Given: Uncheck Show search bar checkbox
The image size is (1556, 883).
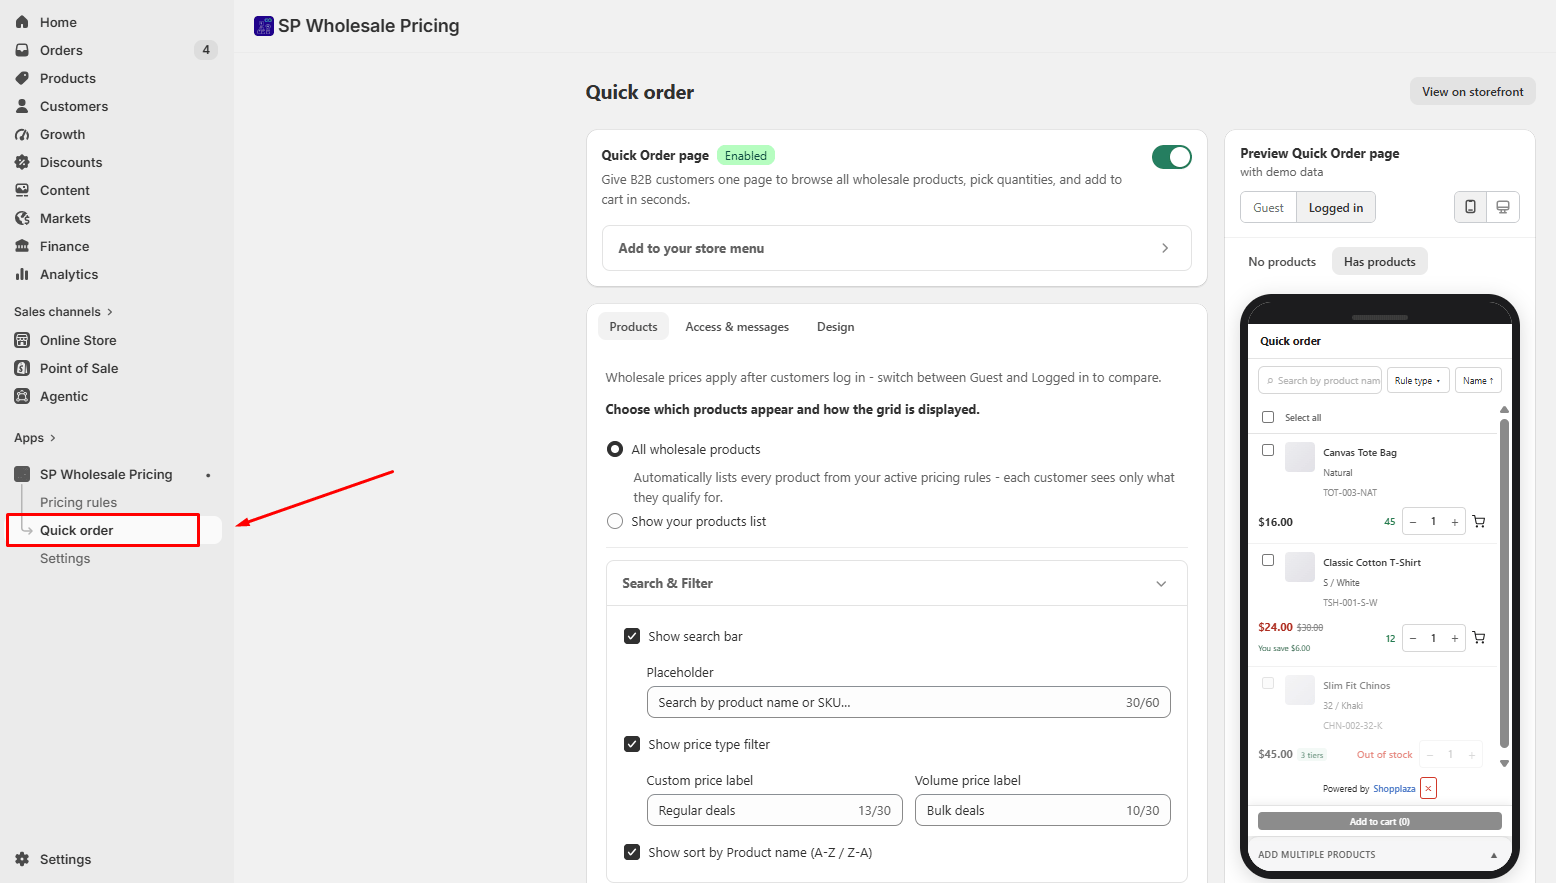Looking at the screenshot, I should click(x=632, y=636).
